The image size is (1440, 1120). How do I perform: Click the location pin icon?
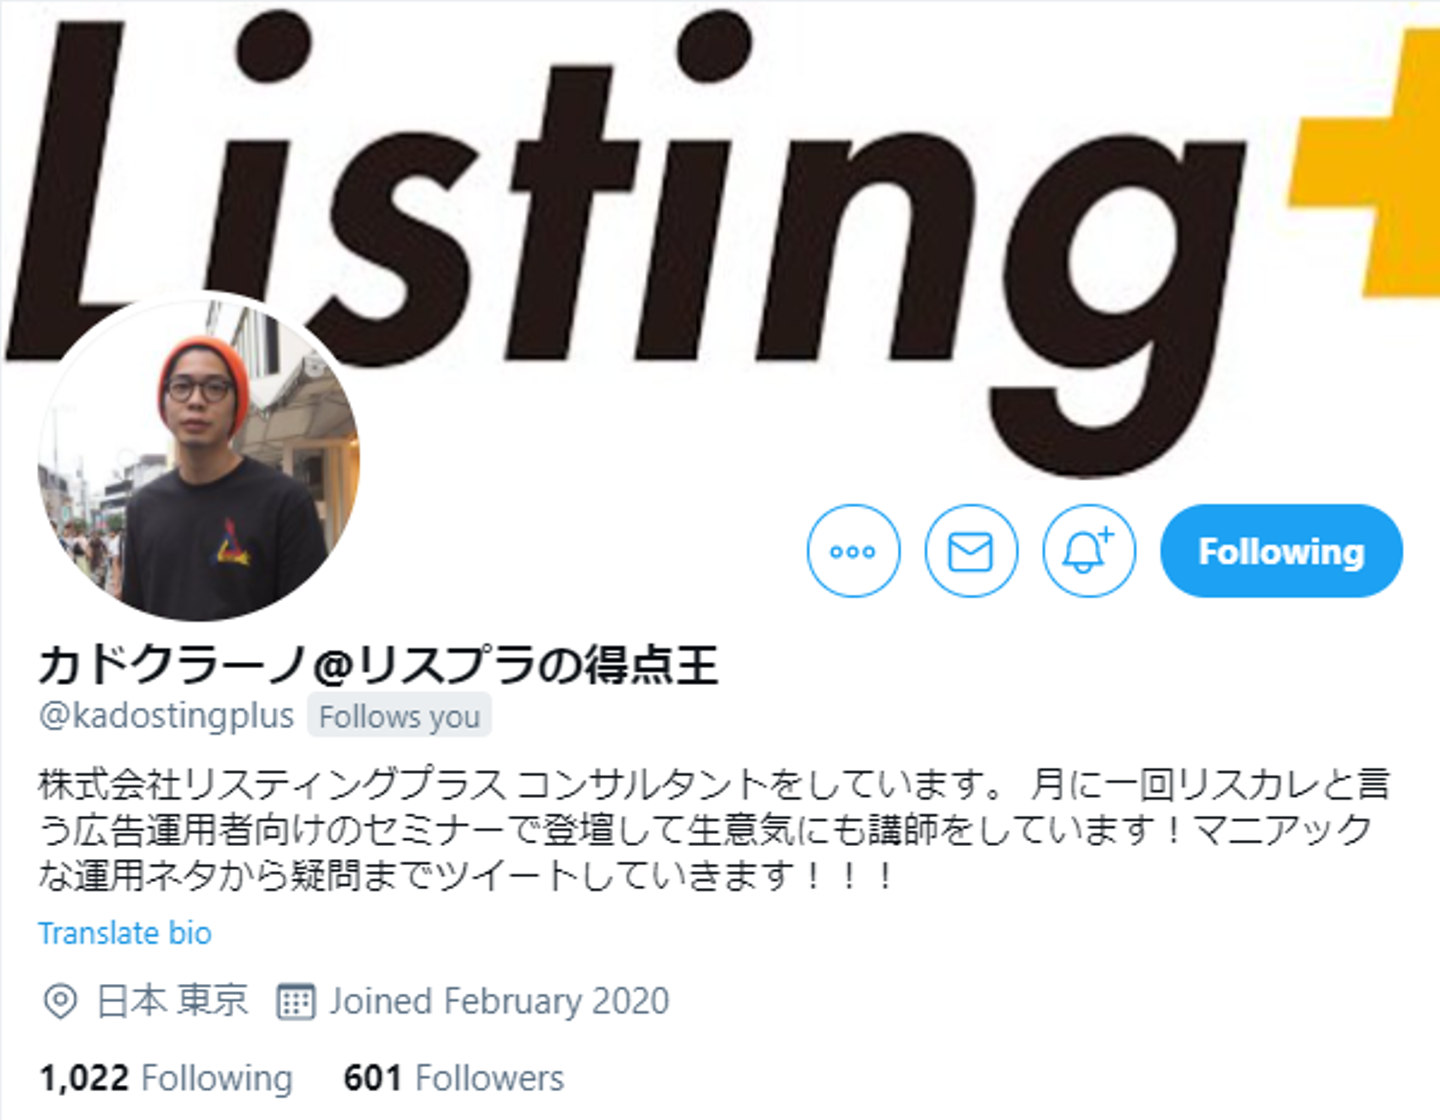pyautogui.click(x=60, y=1001)
